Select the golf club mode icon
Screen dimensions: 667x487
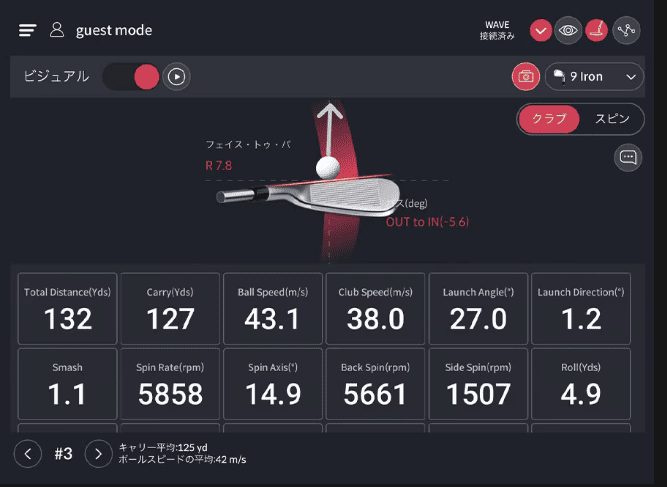click(597, 30)
